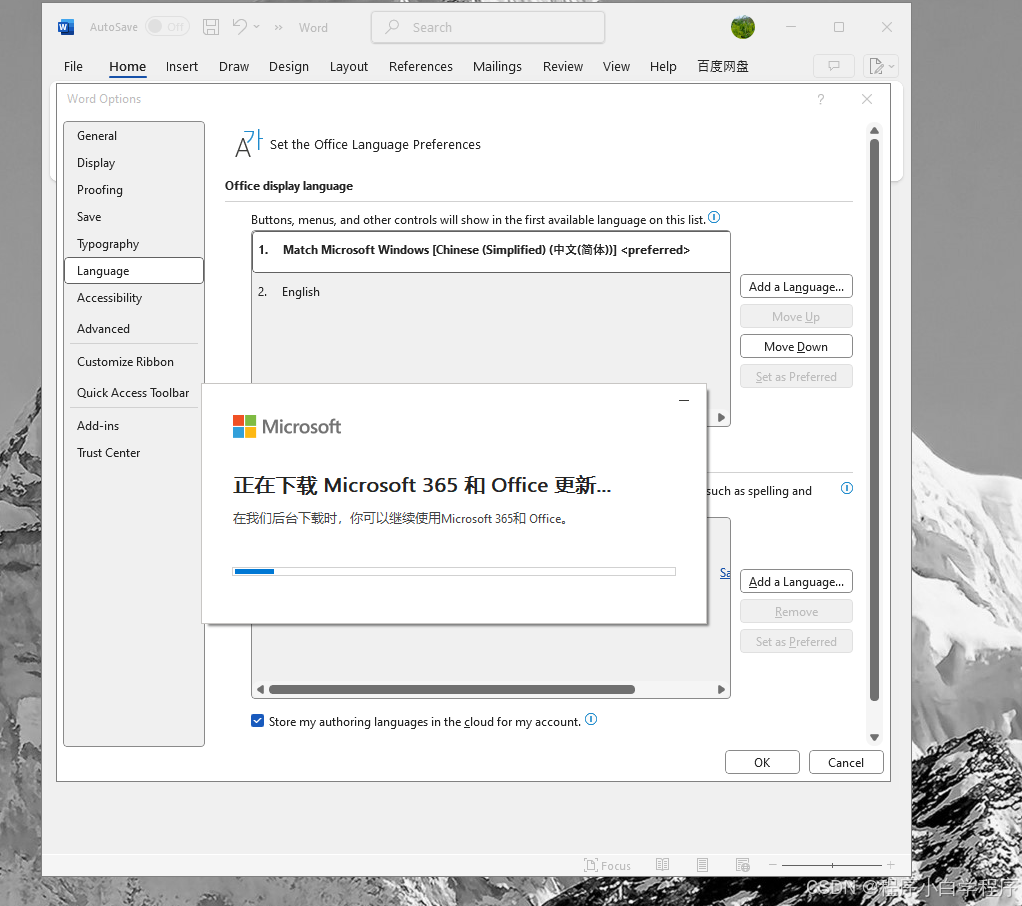The height and width of the screenshot is (906, 1022).
Task: Click the Microsoft four-color logo
Action: 244,426
